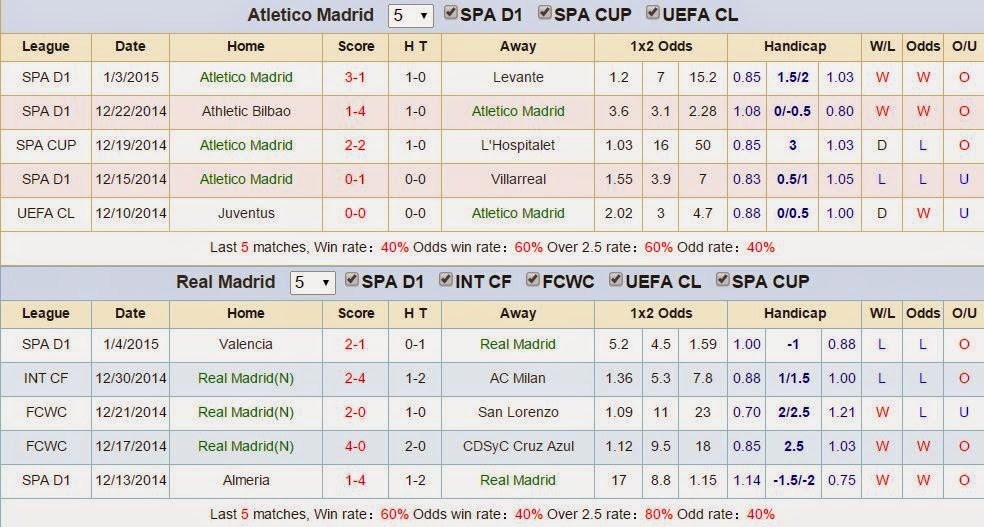Open Juventus team link
This screenshot has height=527, width=984.
pos(245,213)
